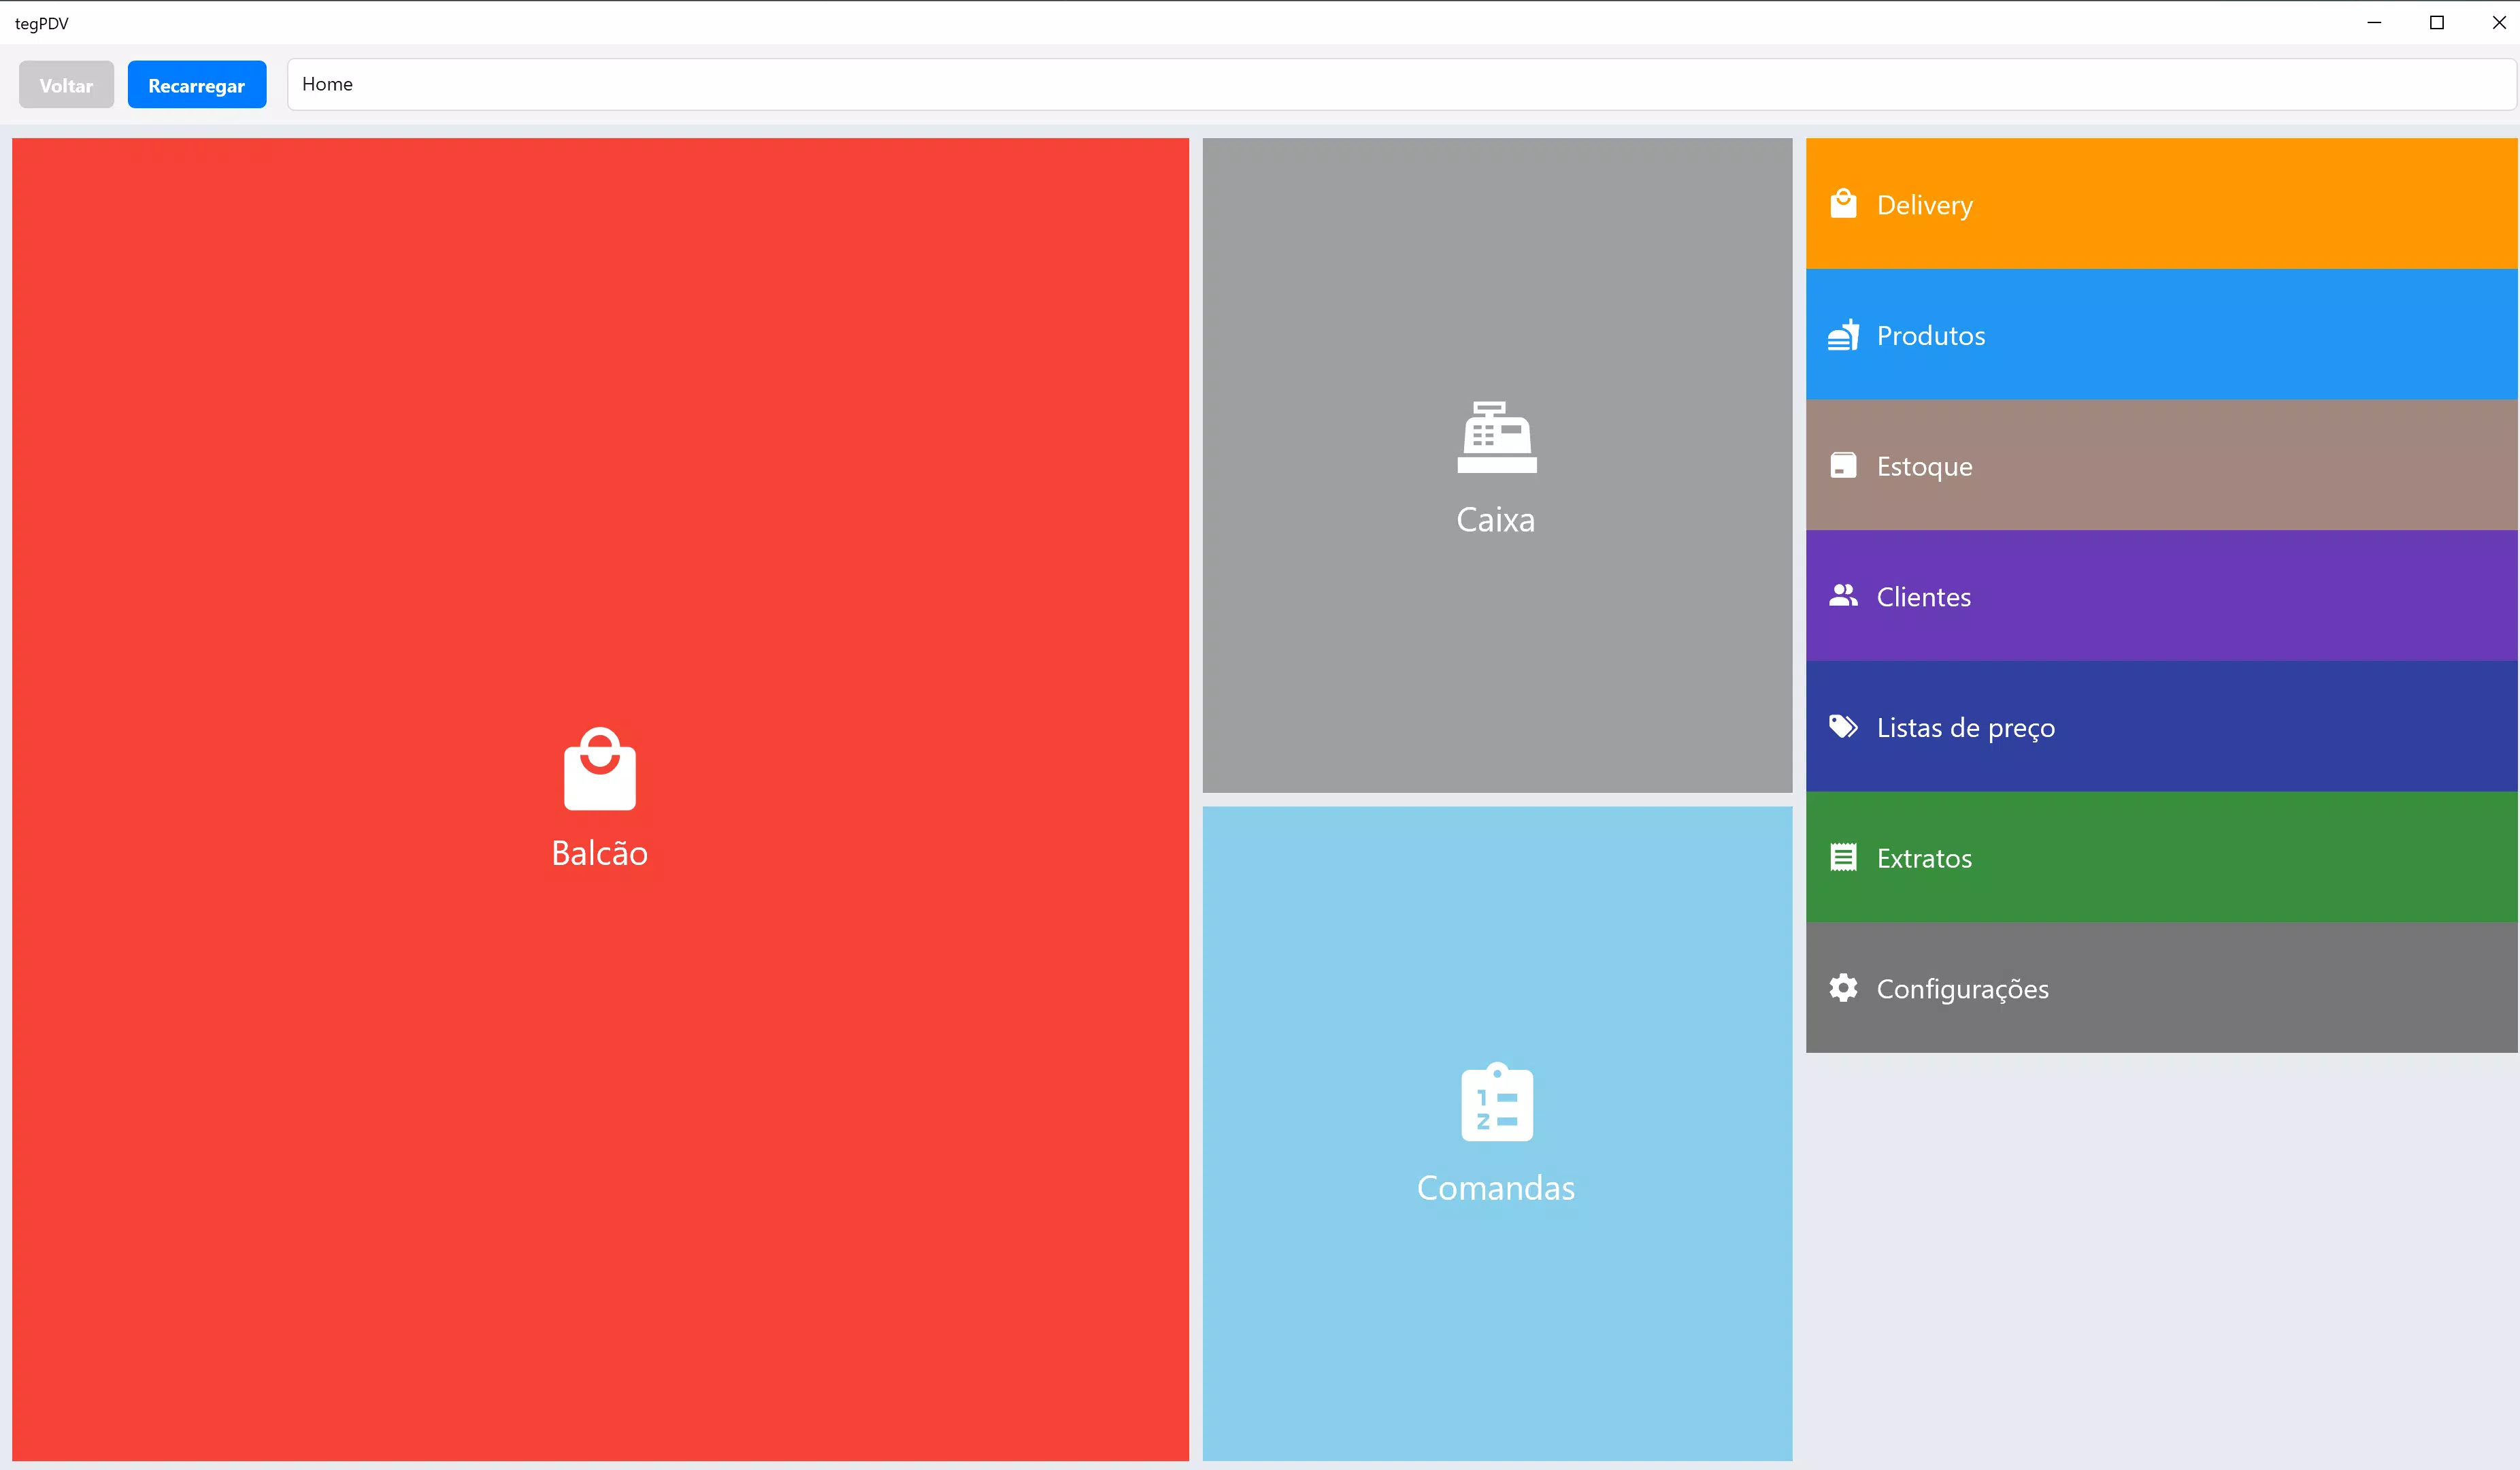This screenshot has width=2520, height=1470.
Task: Click the Caixa cash register icon
Action: point(1497,437)
